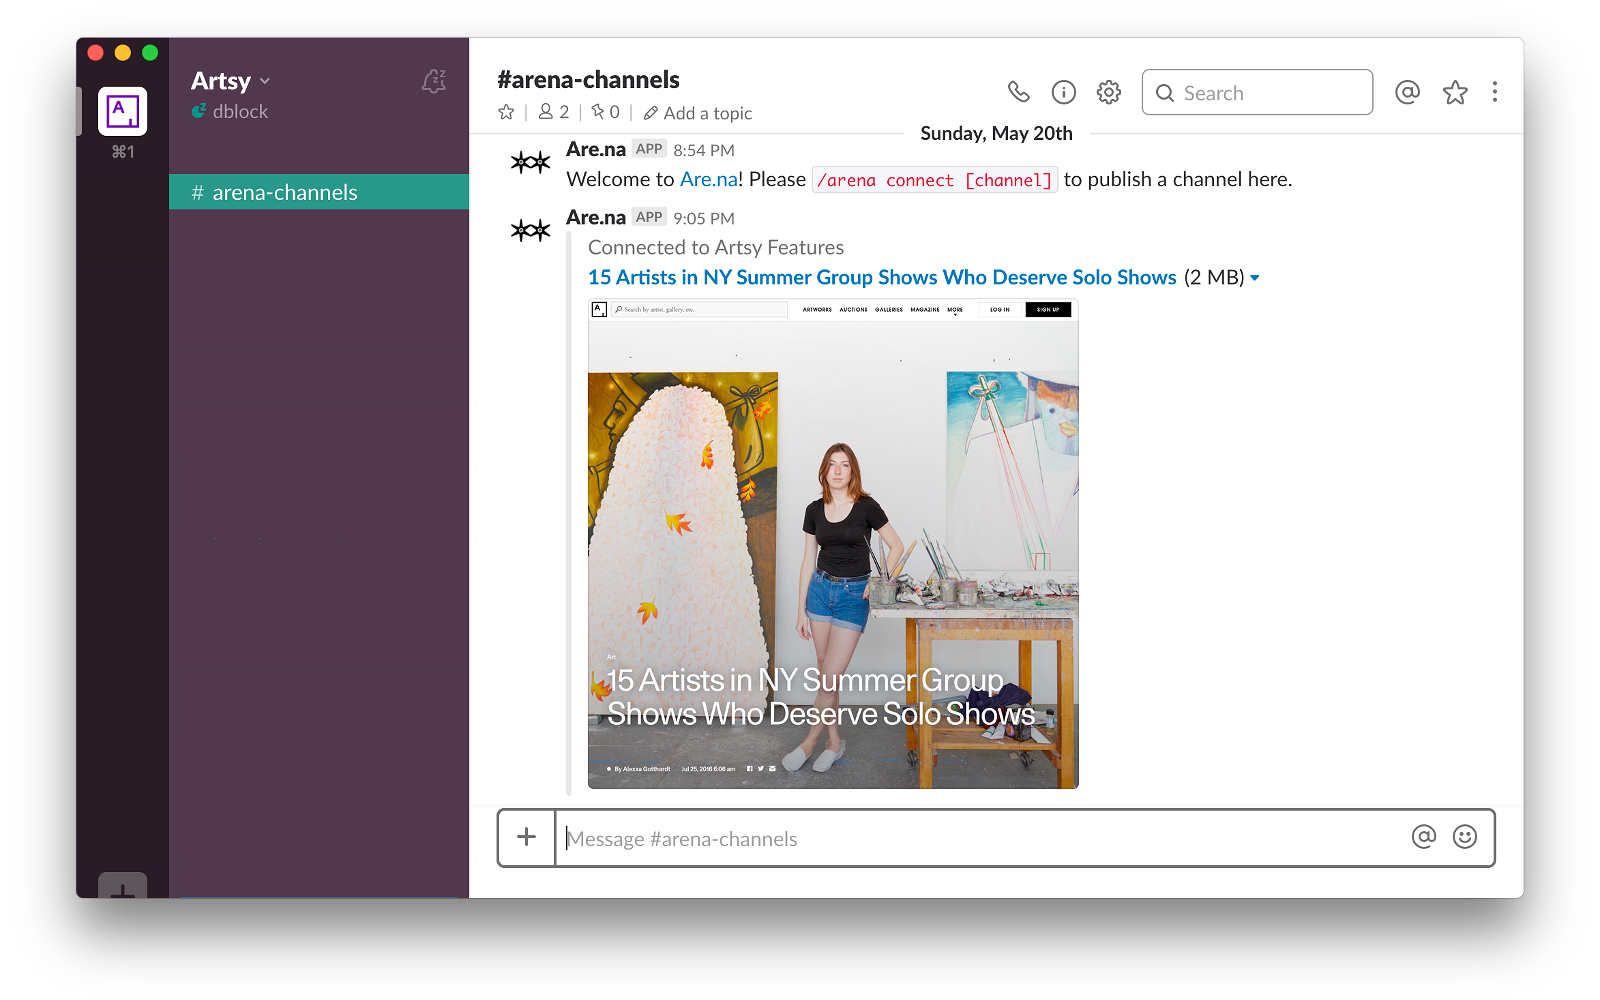Screen dimensions: 1600x1000
Task: Show starred items in header
Action: click(x=1455, y=92)
